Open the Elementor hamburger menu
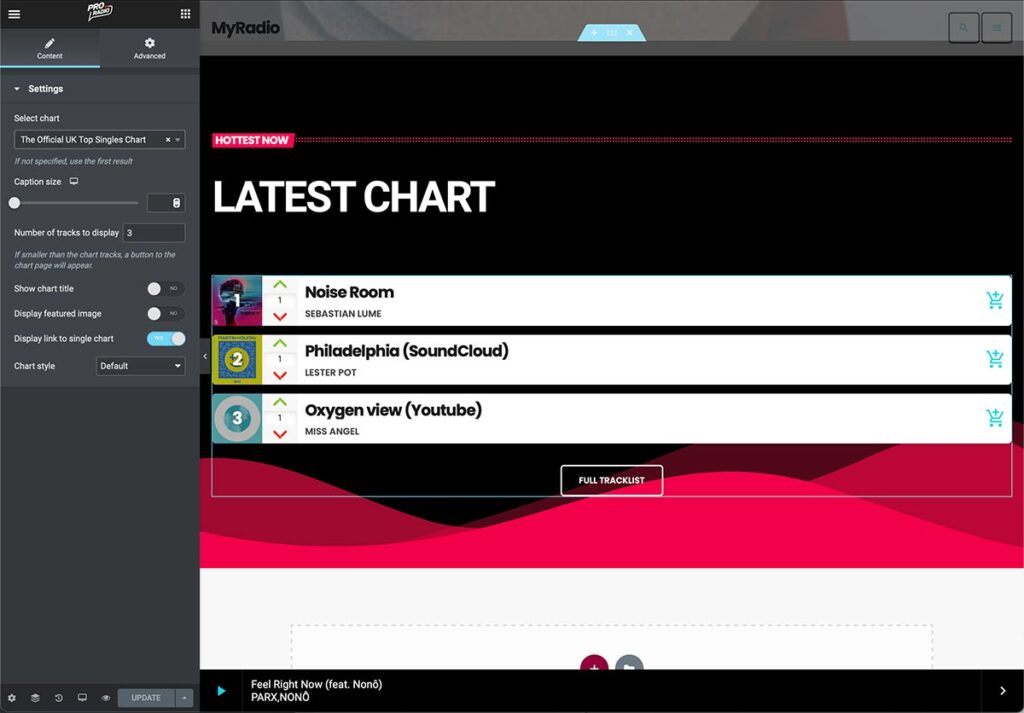This screenshot has height=713, width=1024. [x=14, y=14]
